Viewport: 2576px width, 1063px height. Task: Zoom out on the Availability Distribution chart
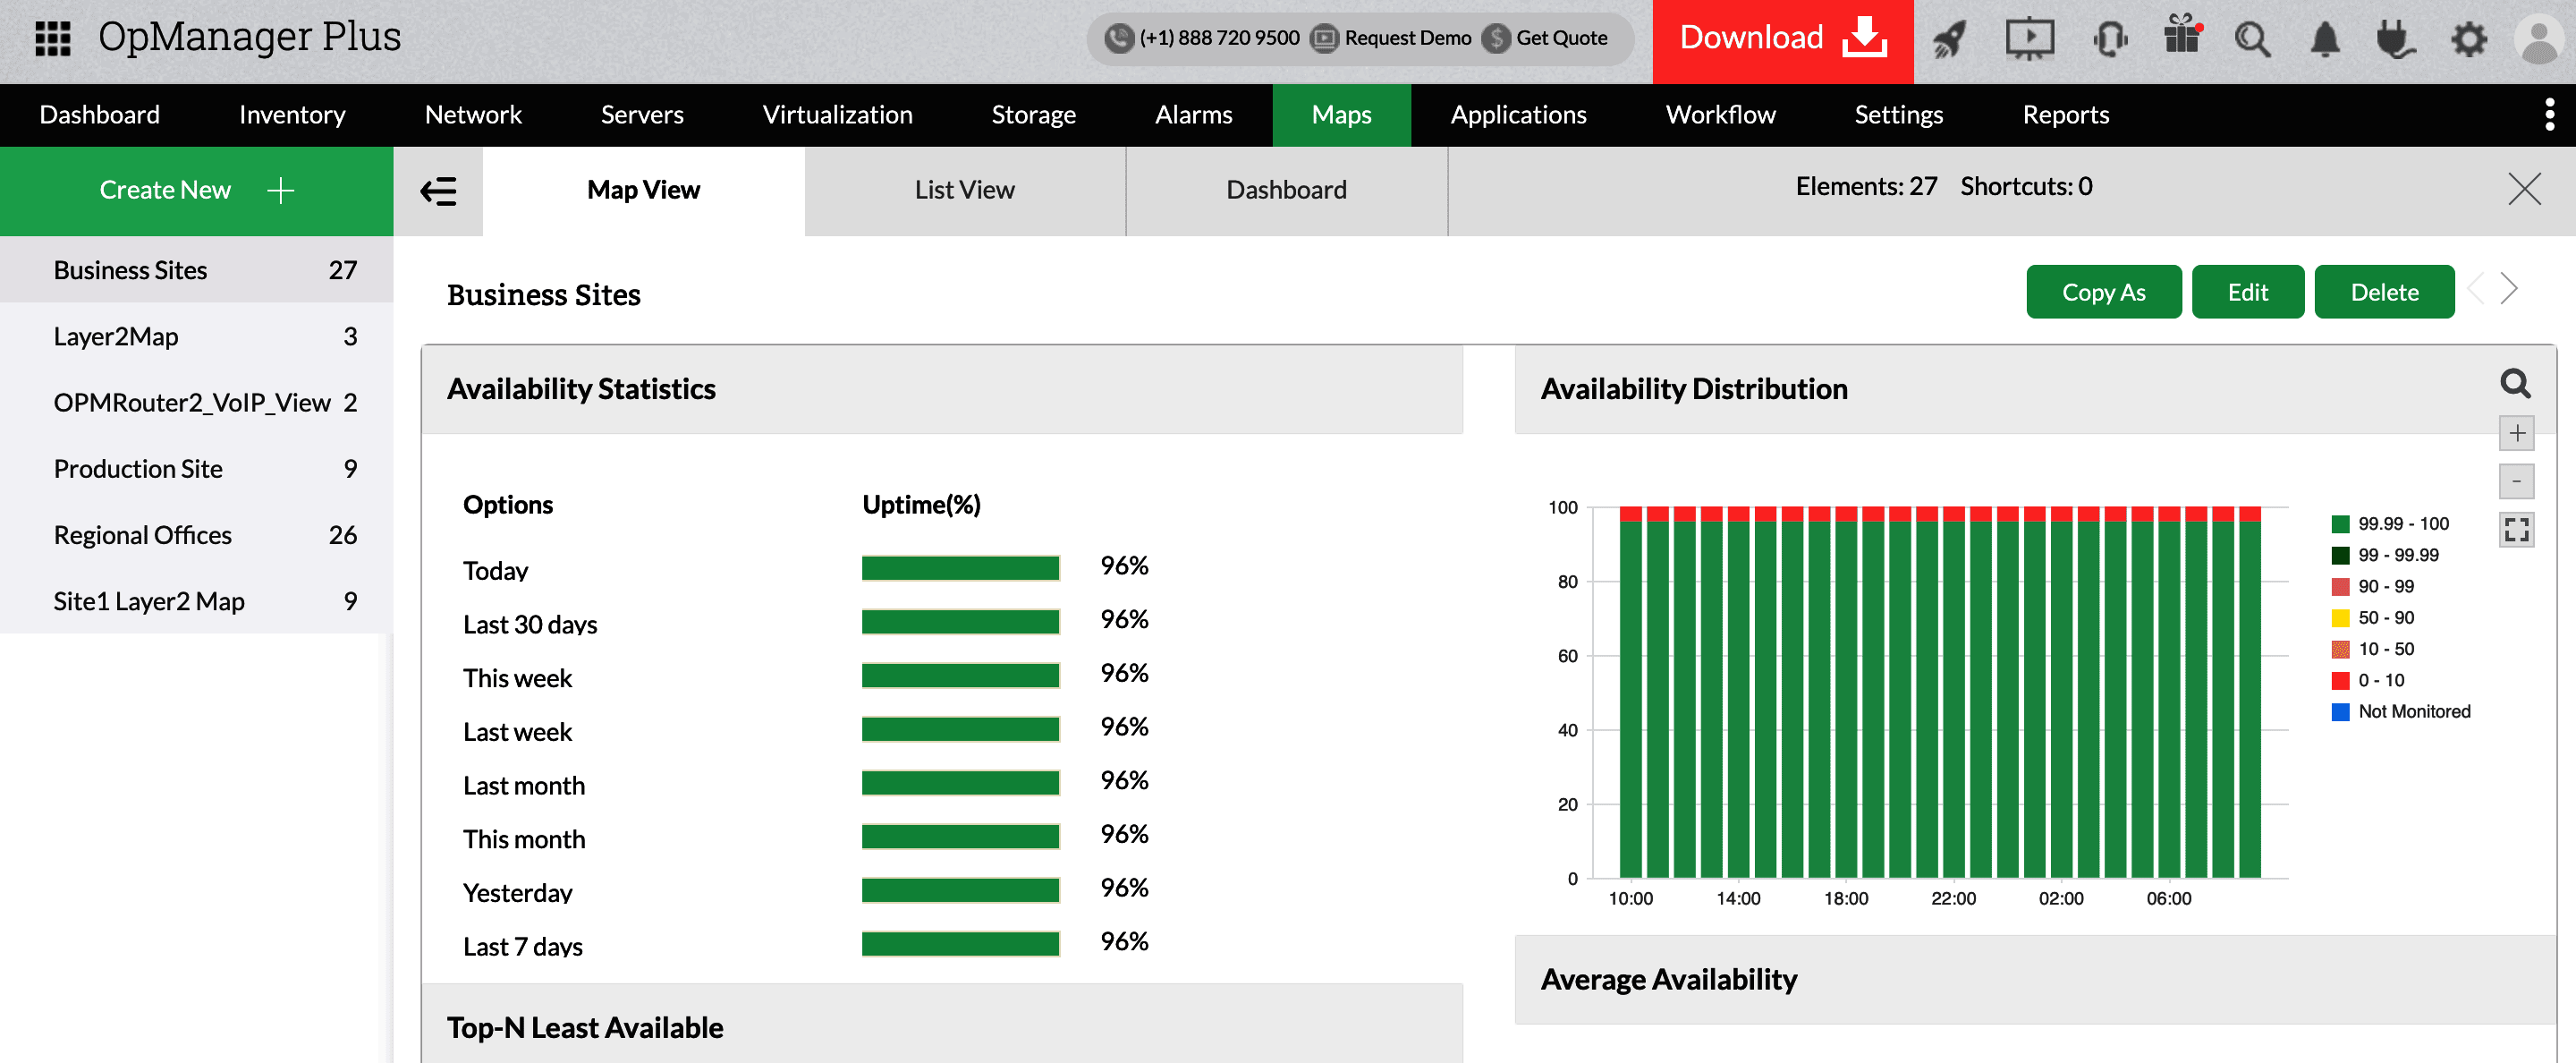2518,481
